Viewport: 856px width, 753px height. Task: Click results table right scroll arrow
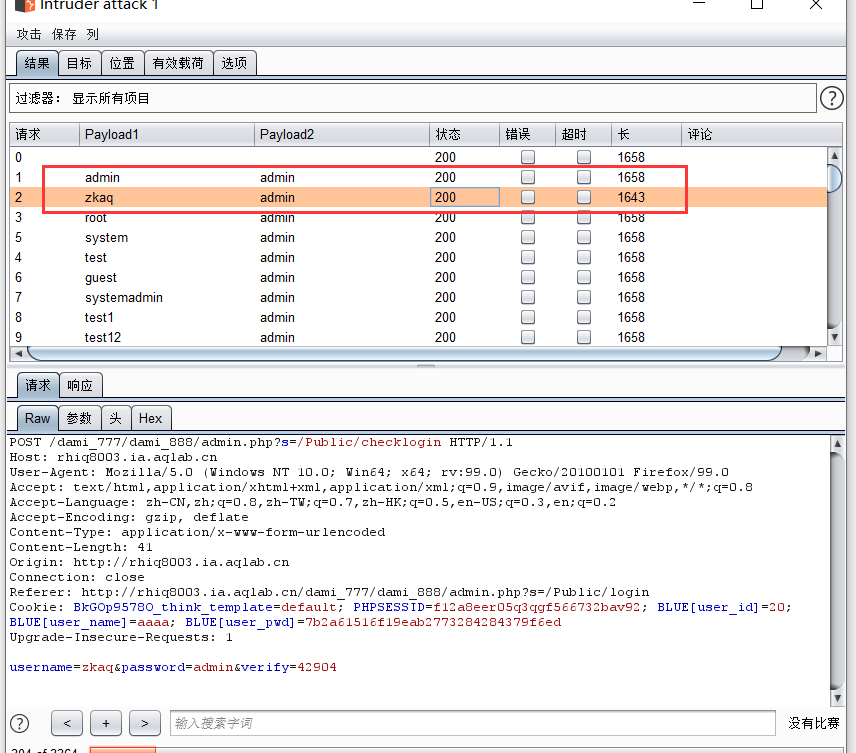pyautogui.click(x=818, y=353)
